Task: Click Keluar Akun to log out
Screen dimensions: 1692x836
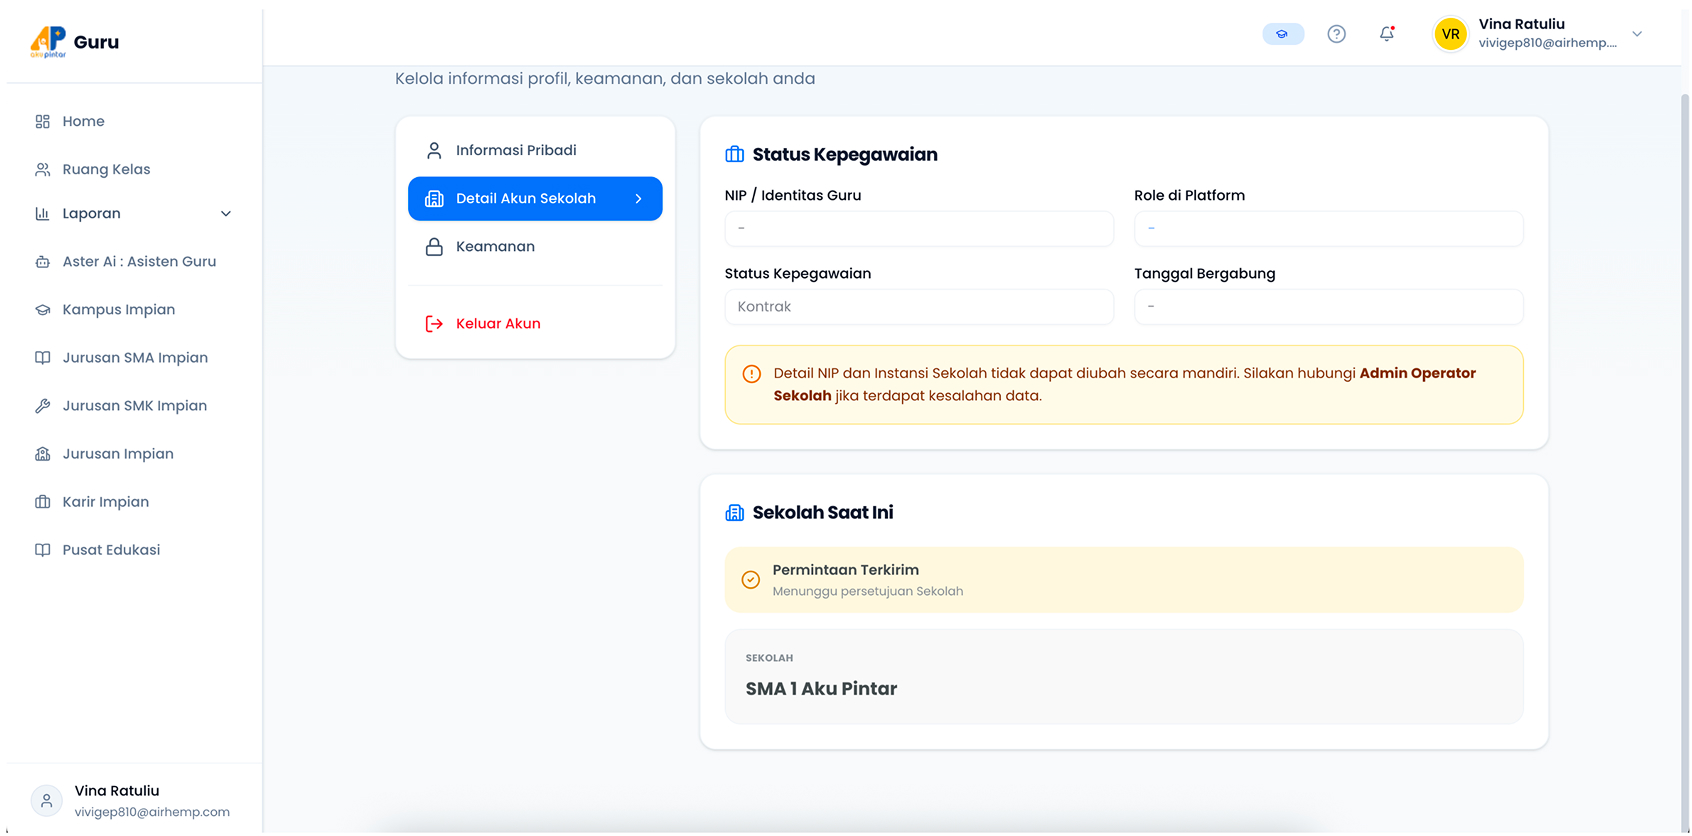Action: [x=535, y=324]
